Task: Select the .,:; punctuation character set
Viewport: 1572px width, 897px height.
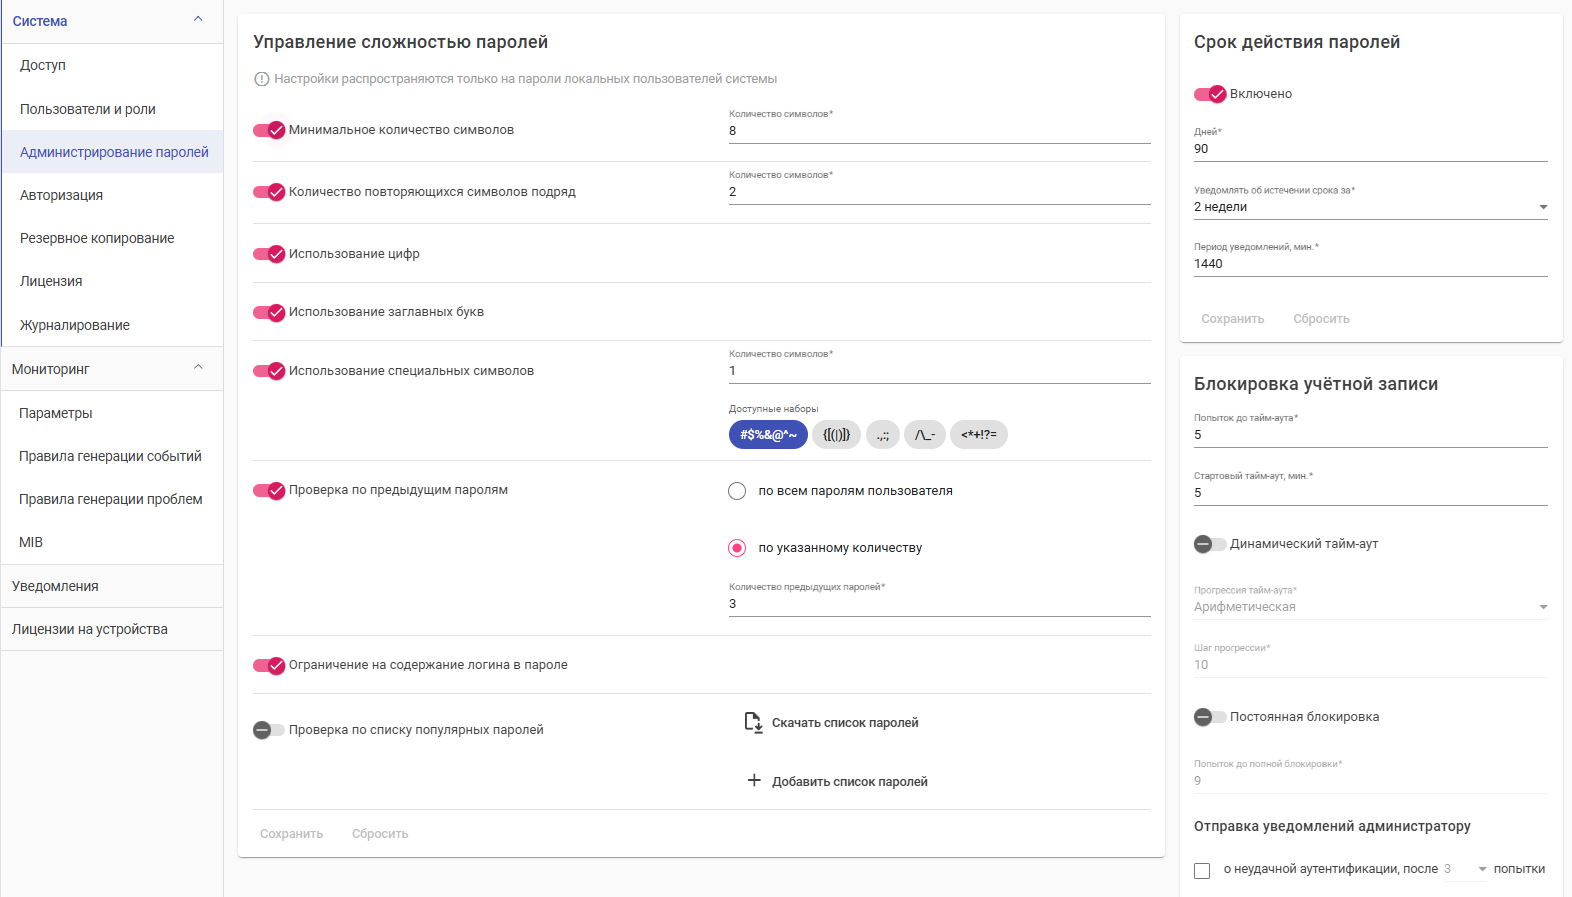Action: pyautogui.click(x=883, y=435)
